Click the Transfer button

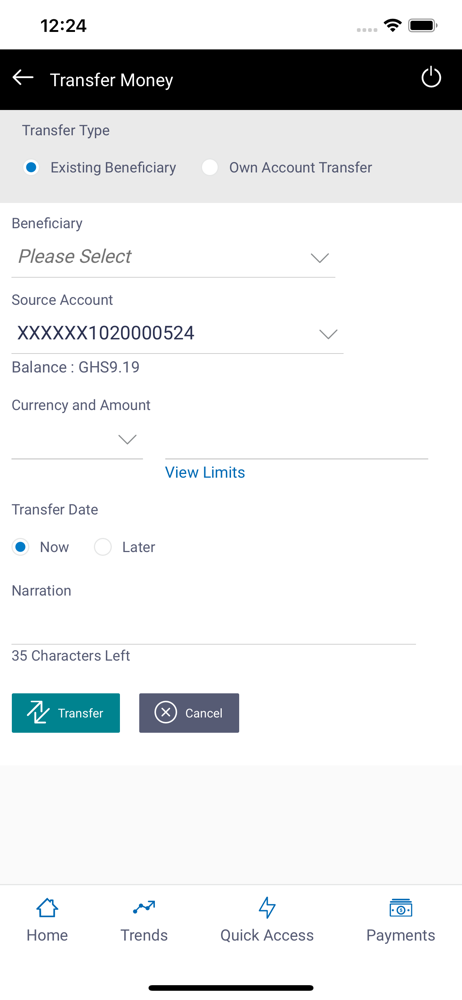pos(66,713)
